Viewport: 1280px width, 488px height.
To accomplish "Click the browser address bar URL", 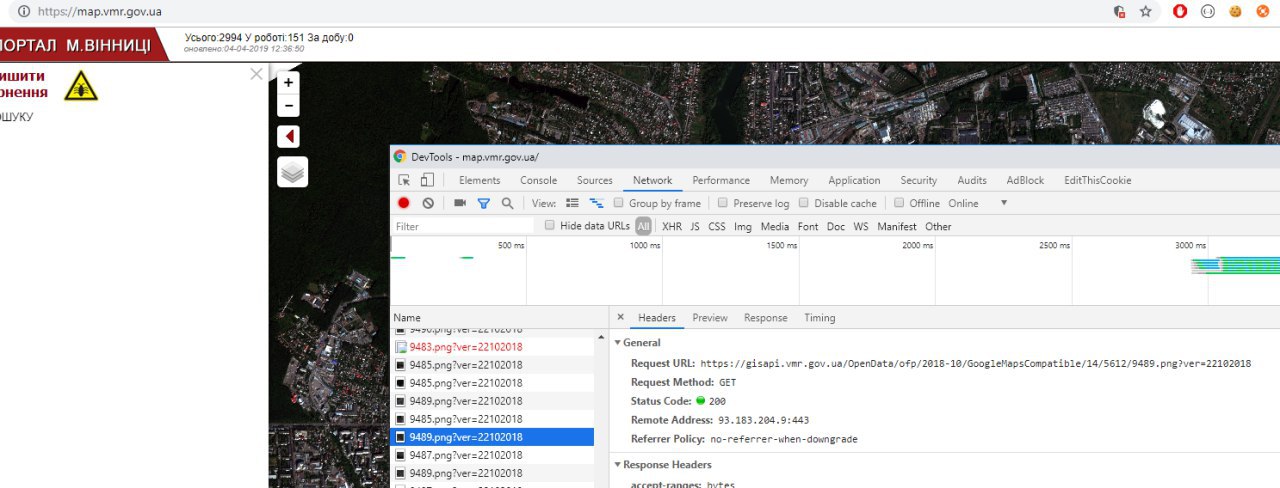I will (100, 12).
